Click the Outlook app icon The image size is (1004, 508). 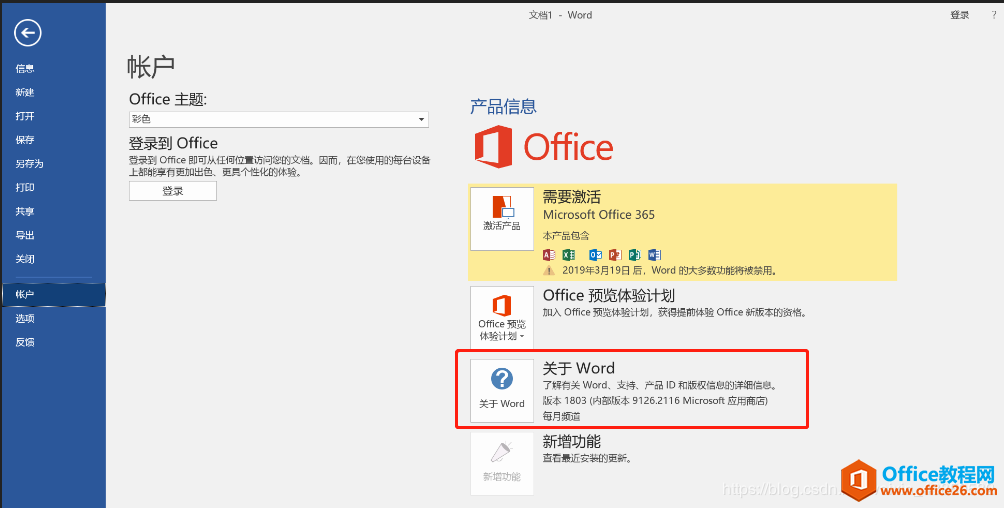pos(595,254)
